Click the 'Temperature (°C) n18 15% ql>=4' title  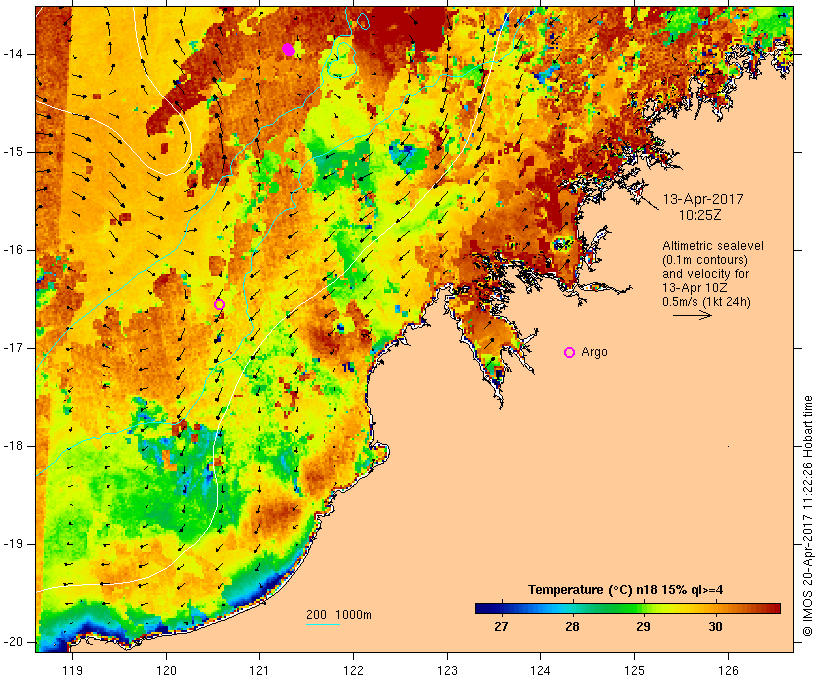[625, 590]
